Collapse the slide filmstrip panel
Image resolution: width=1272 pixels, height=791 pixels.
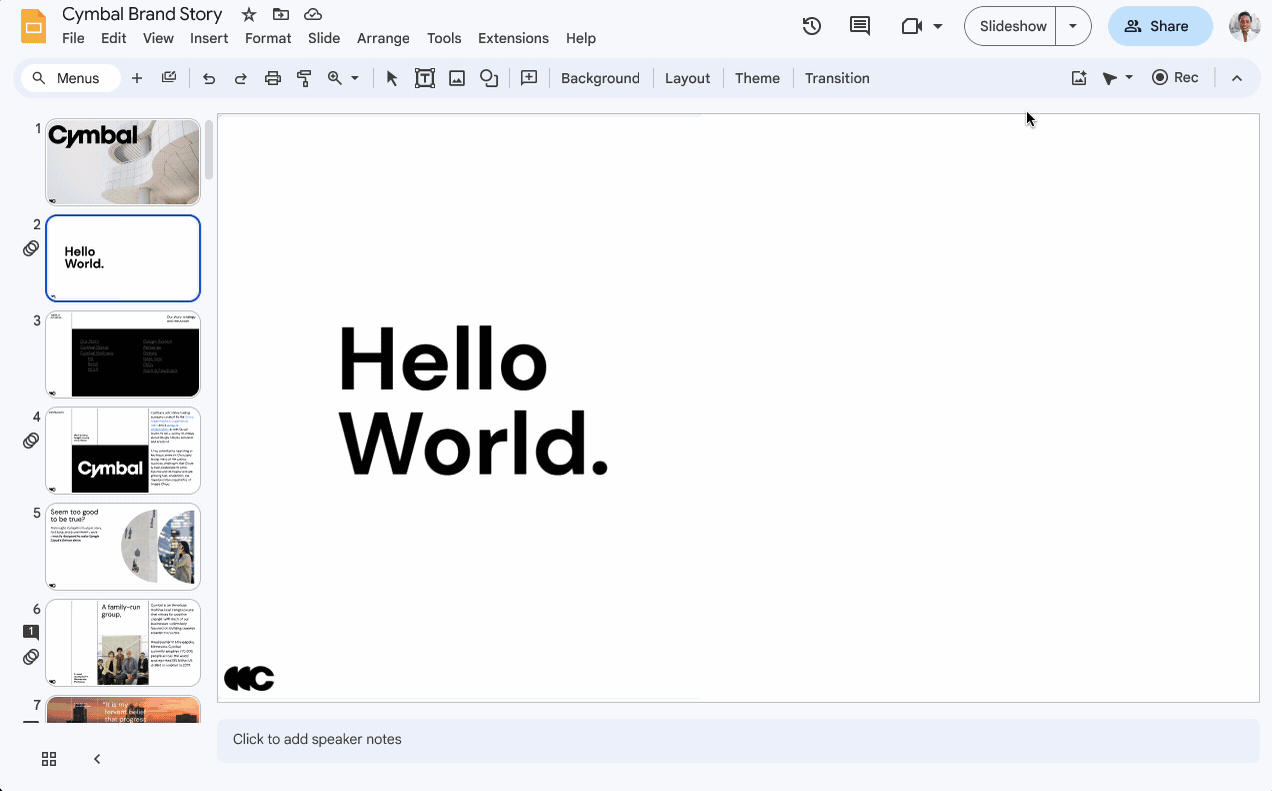(x=97, y=759)
